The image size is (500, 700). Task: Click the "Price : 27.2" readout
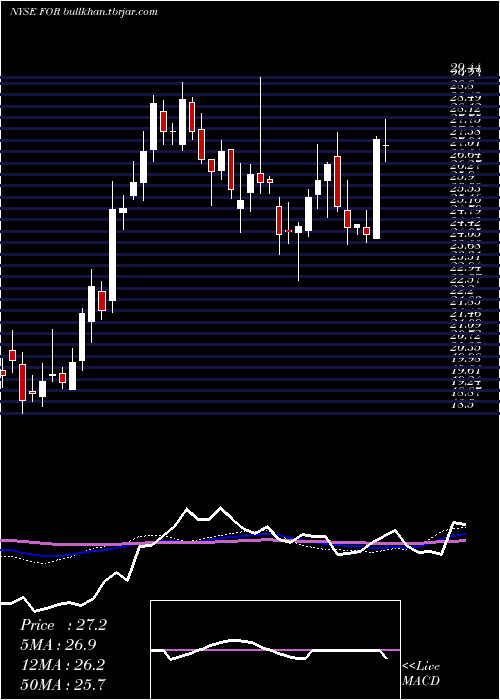[63, 625]
